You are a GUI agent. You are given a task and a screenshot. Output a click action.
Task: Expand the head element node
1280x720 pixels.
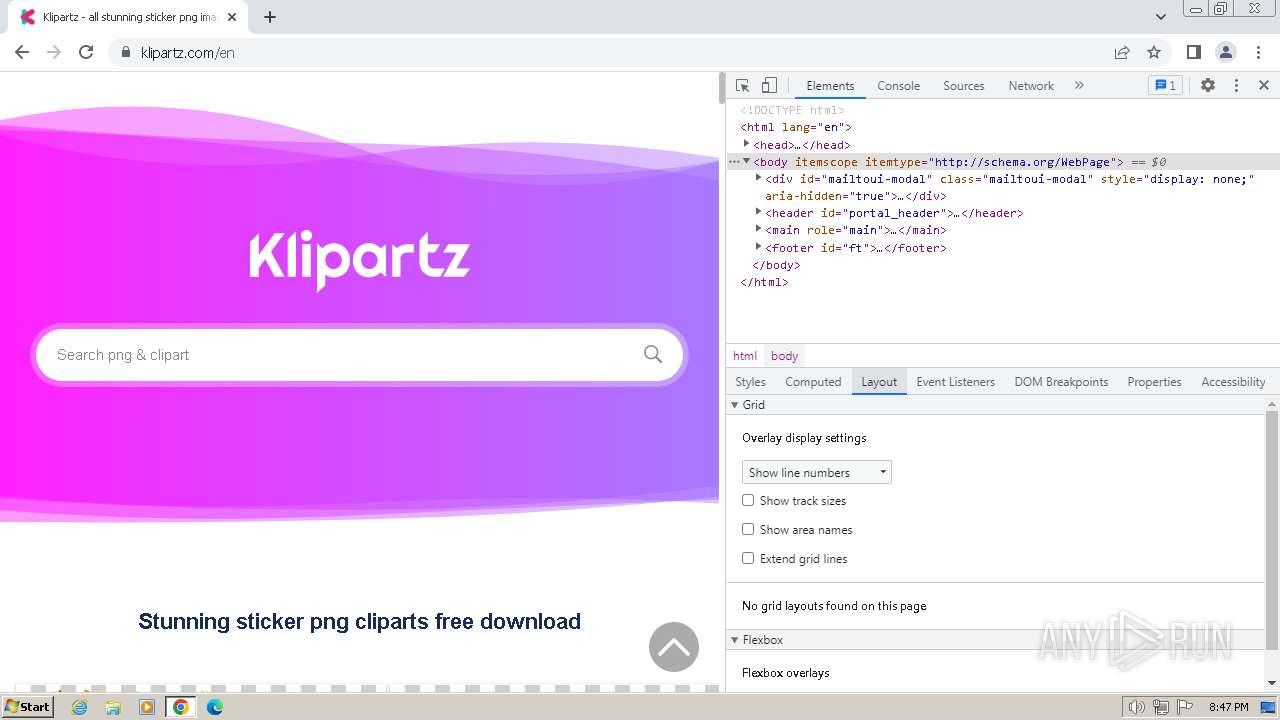(746, 144)
